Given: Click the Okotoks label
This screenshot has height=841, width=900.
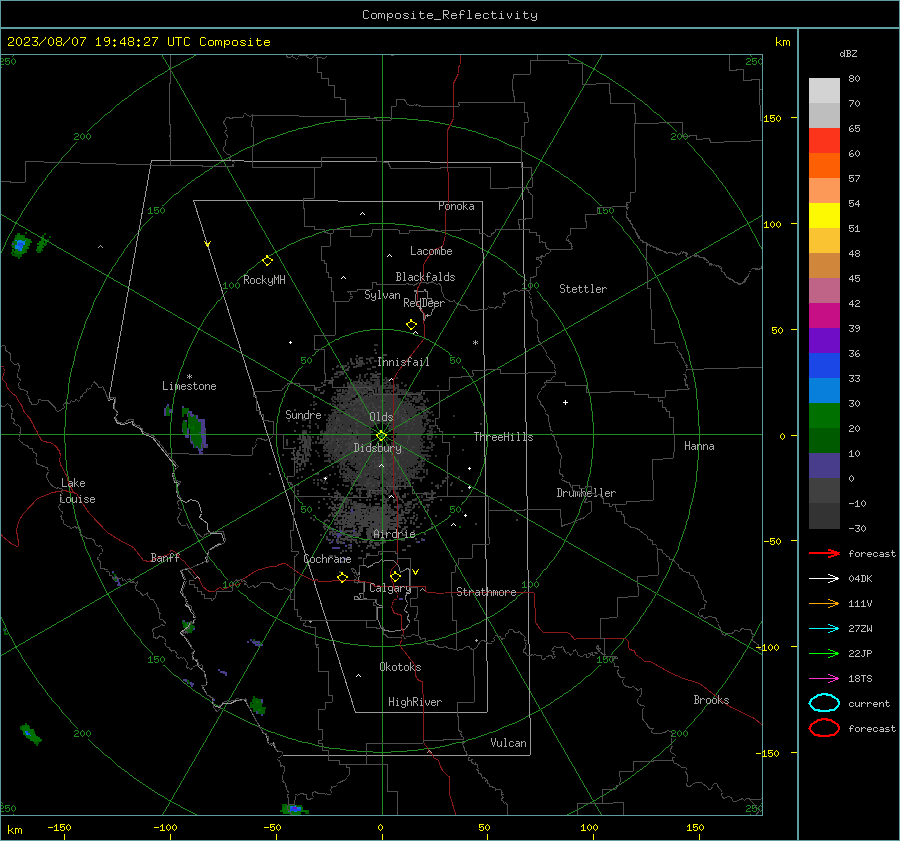Looking at the screenshot, I should pyautogui.click(x=400, y=667).
